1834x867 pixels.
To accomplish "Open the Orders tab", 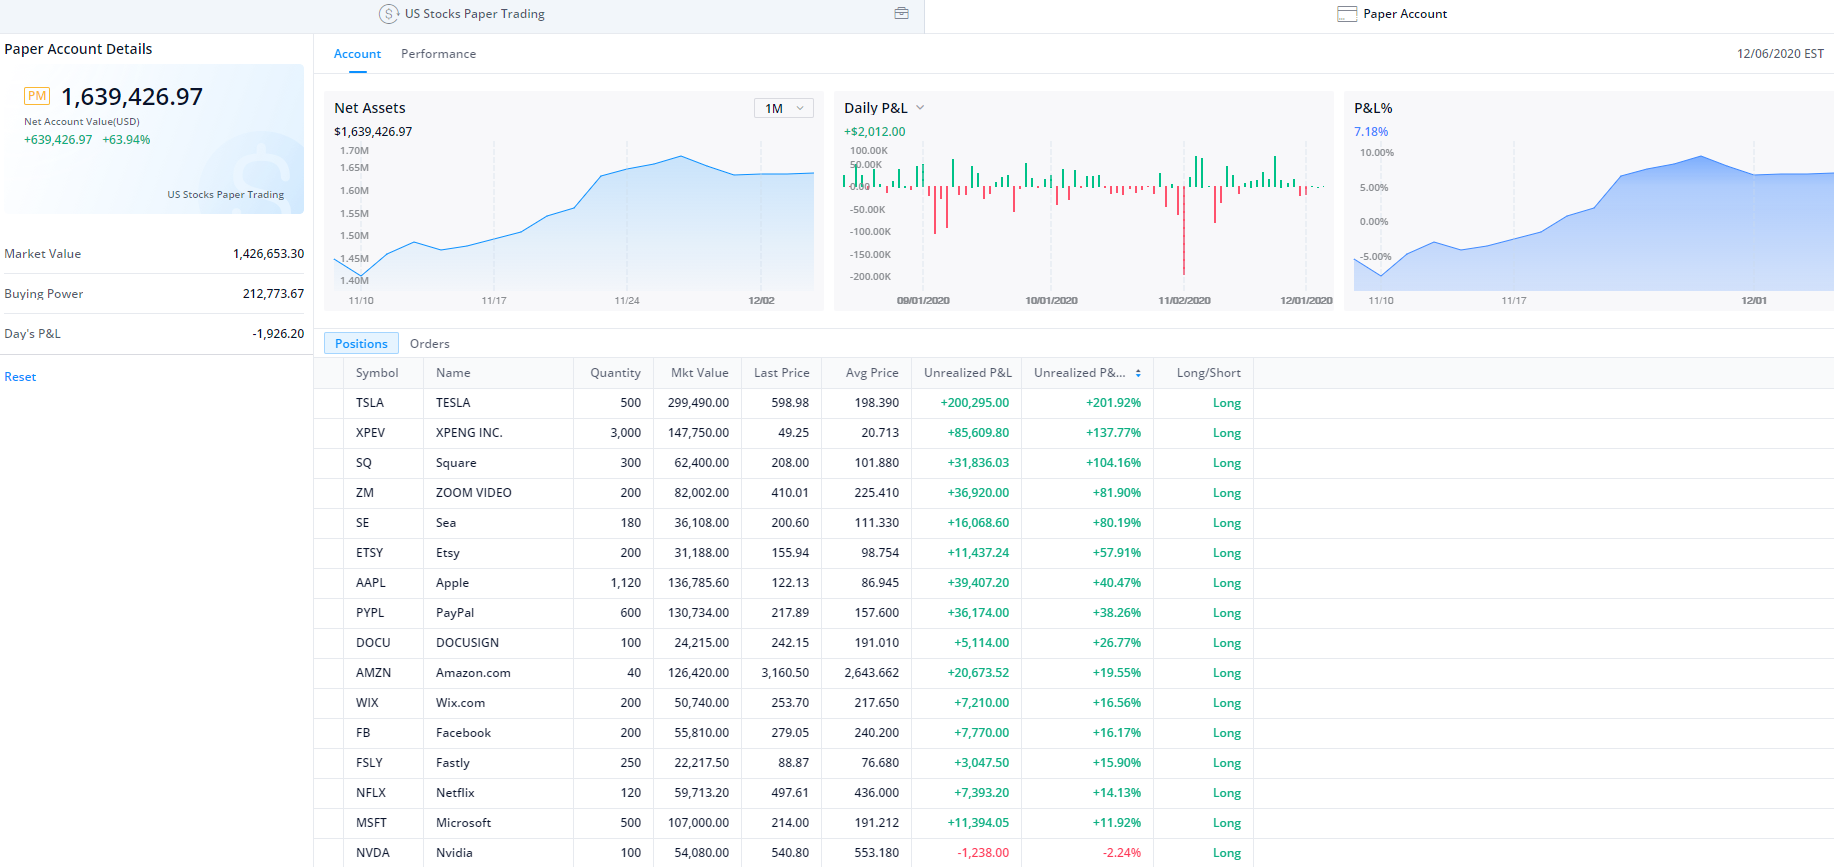I will pos(429,344).
